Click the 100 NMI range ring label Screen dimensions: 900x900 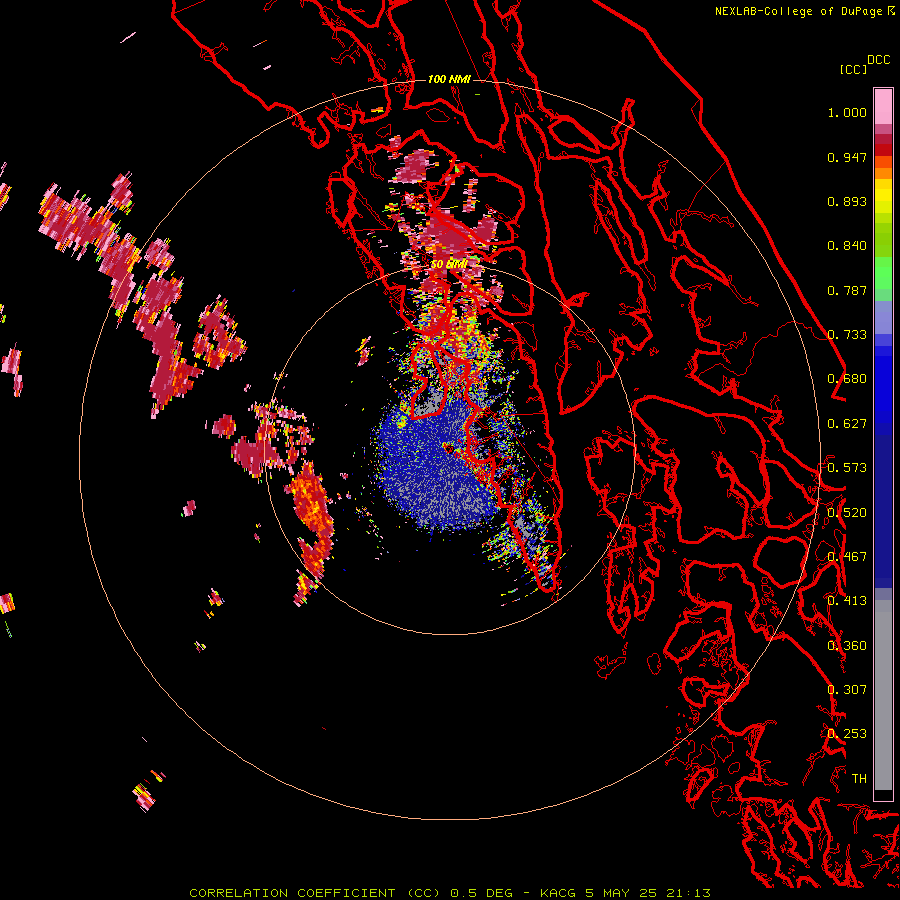point(449,79)
